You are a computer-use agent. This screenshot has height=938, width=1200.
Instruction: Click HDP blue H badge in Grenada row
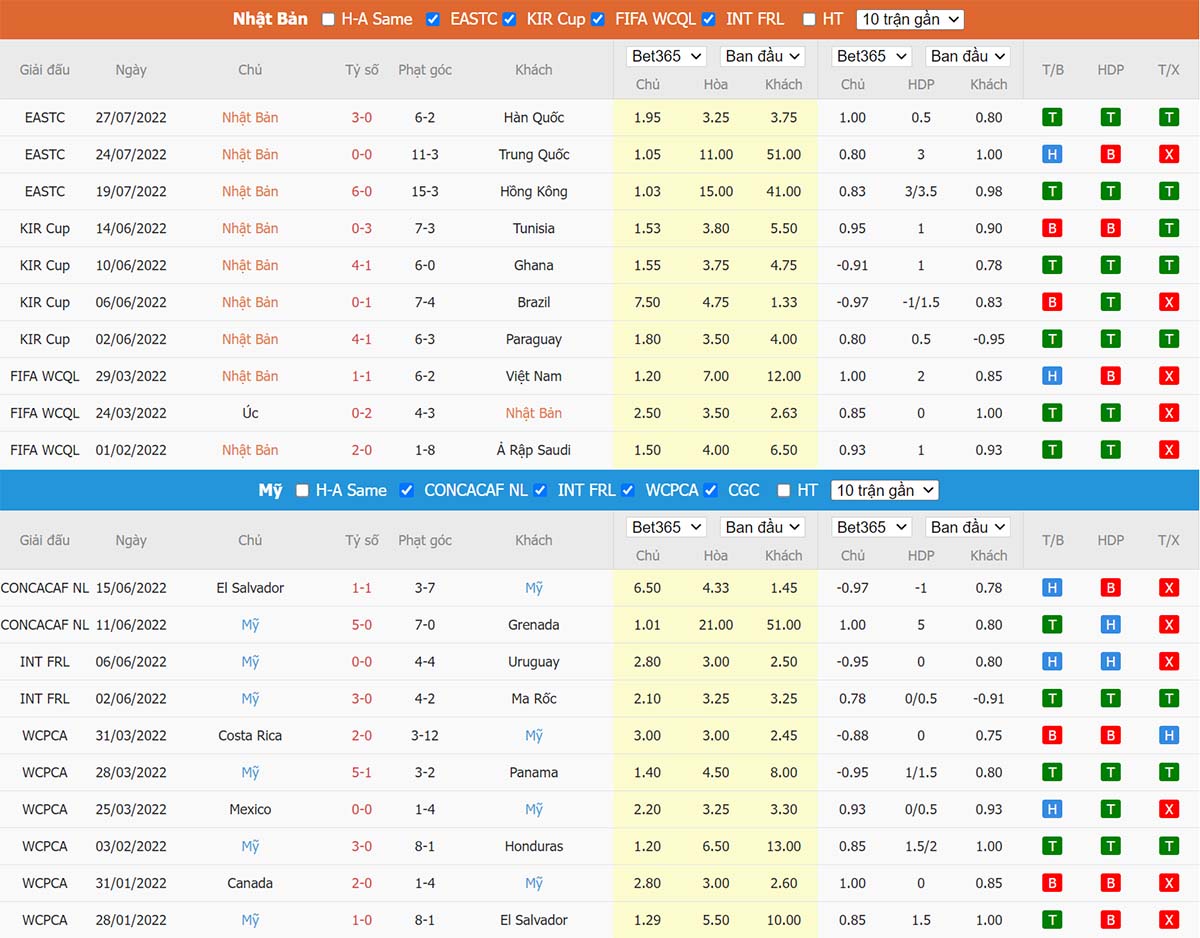(1110, 625)
